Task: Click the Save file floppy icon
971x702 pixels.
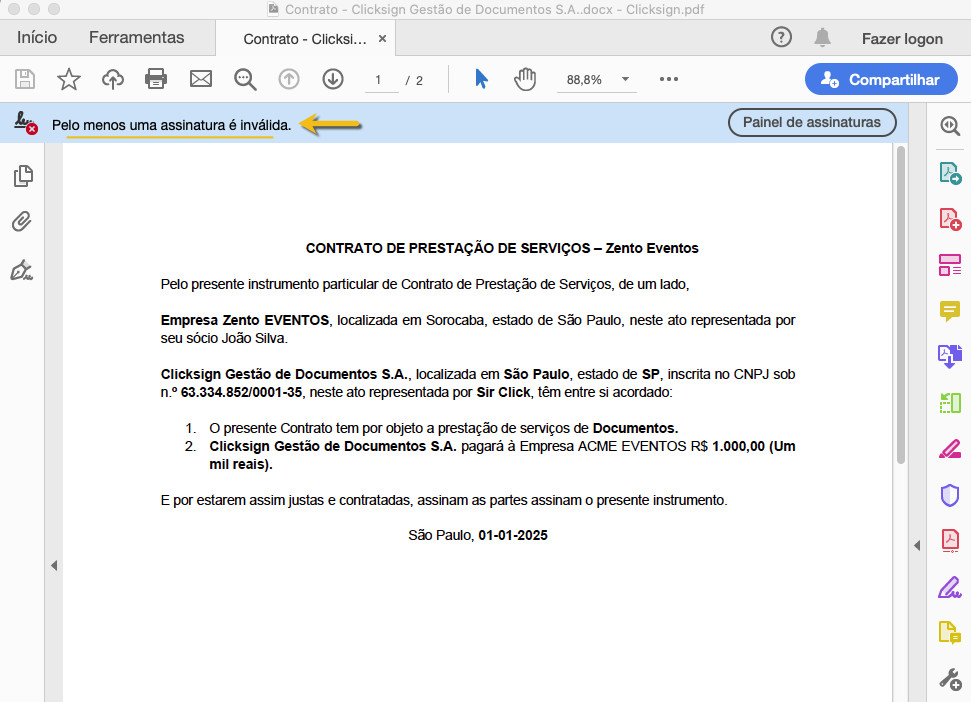Action: (x=25, y=79)
